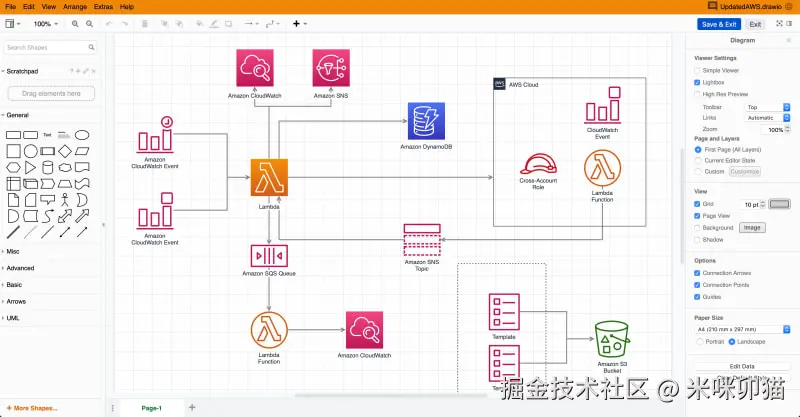
Task: Open the Links dropdown set to Automatic
Action: tap(767, 118)
